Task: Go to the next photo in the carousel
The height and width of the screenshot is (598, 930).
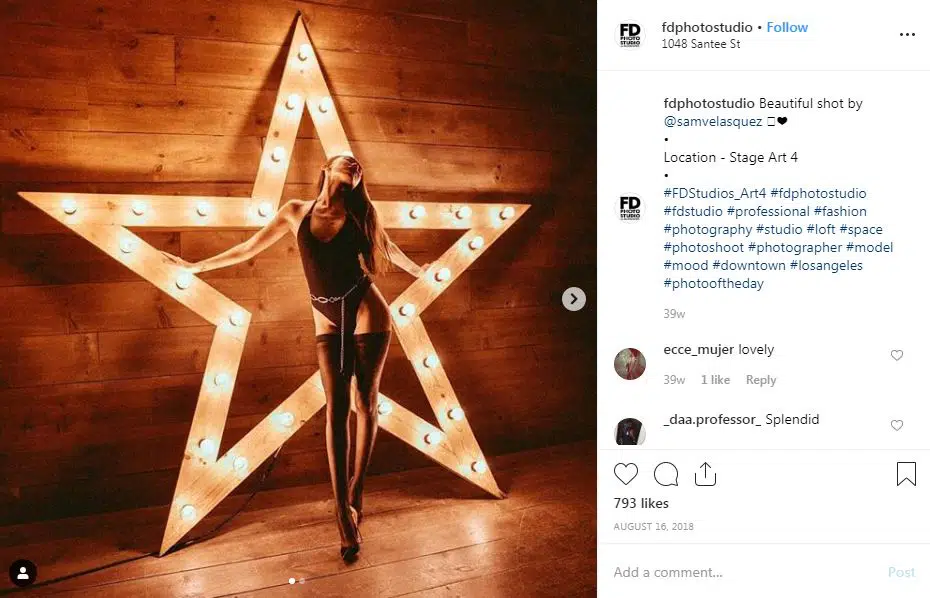Action: point(574,299)
